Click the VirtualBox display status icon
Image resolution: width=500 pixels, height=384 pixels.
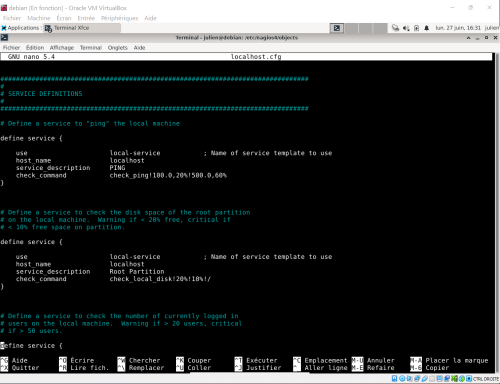click(440, 378)
